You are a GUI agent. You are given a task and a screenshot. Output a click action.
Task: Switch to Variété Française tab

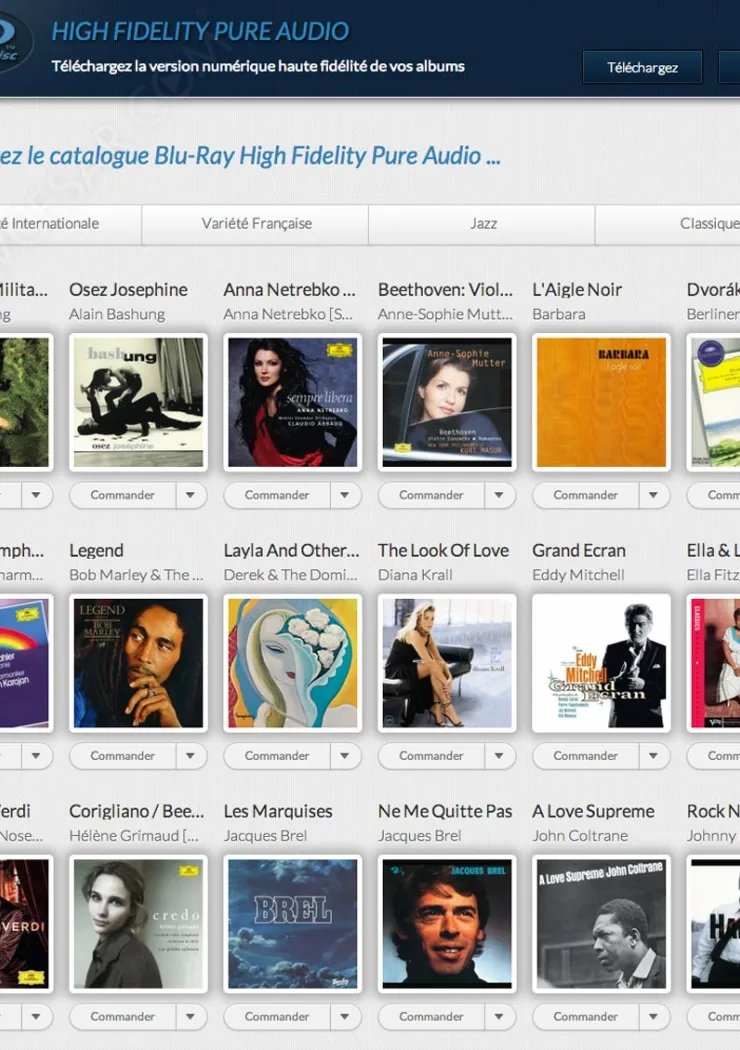255,224
